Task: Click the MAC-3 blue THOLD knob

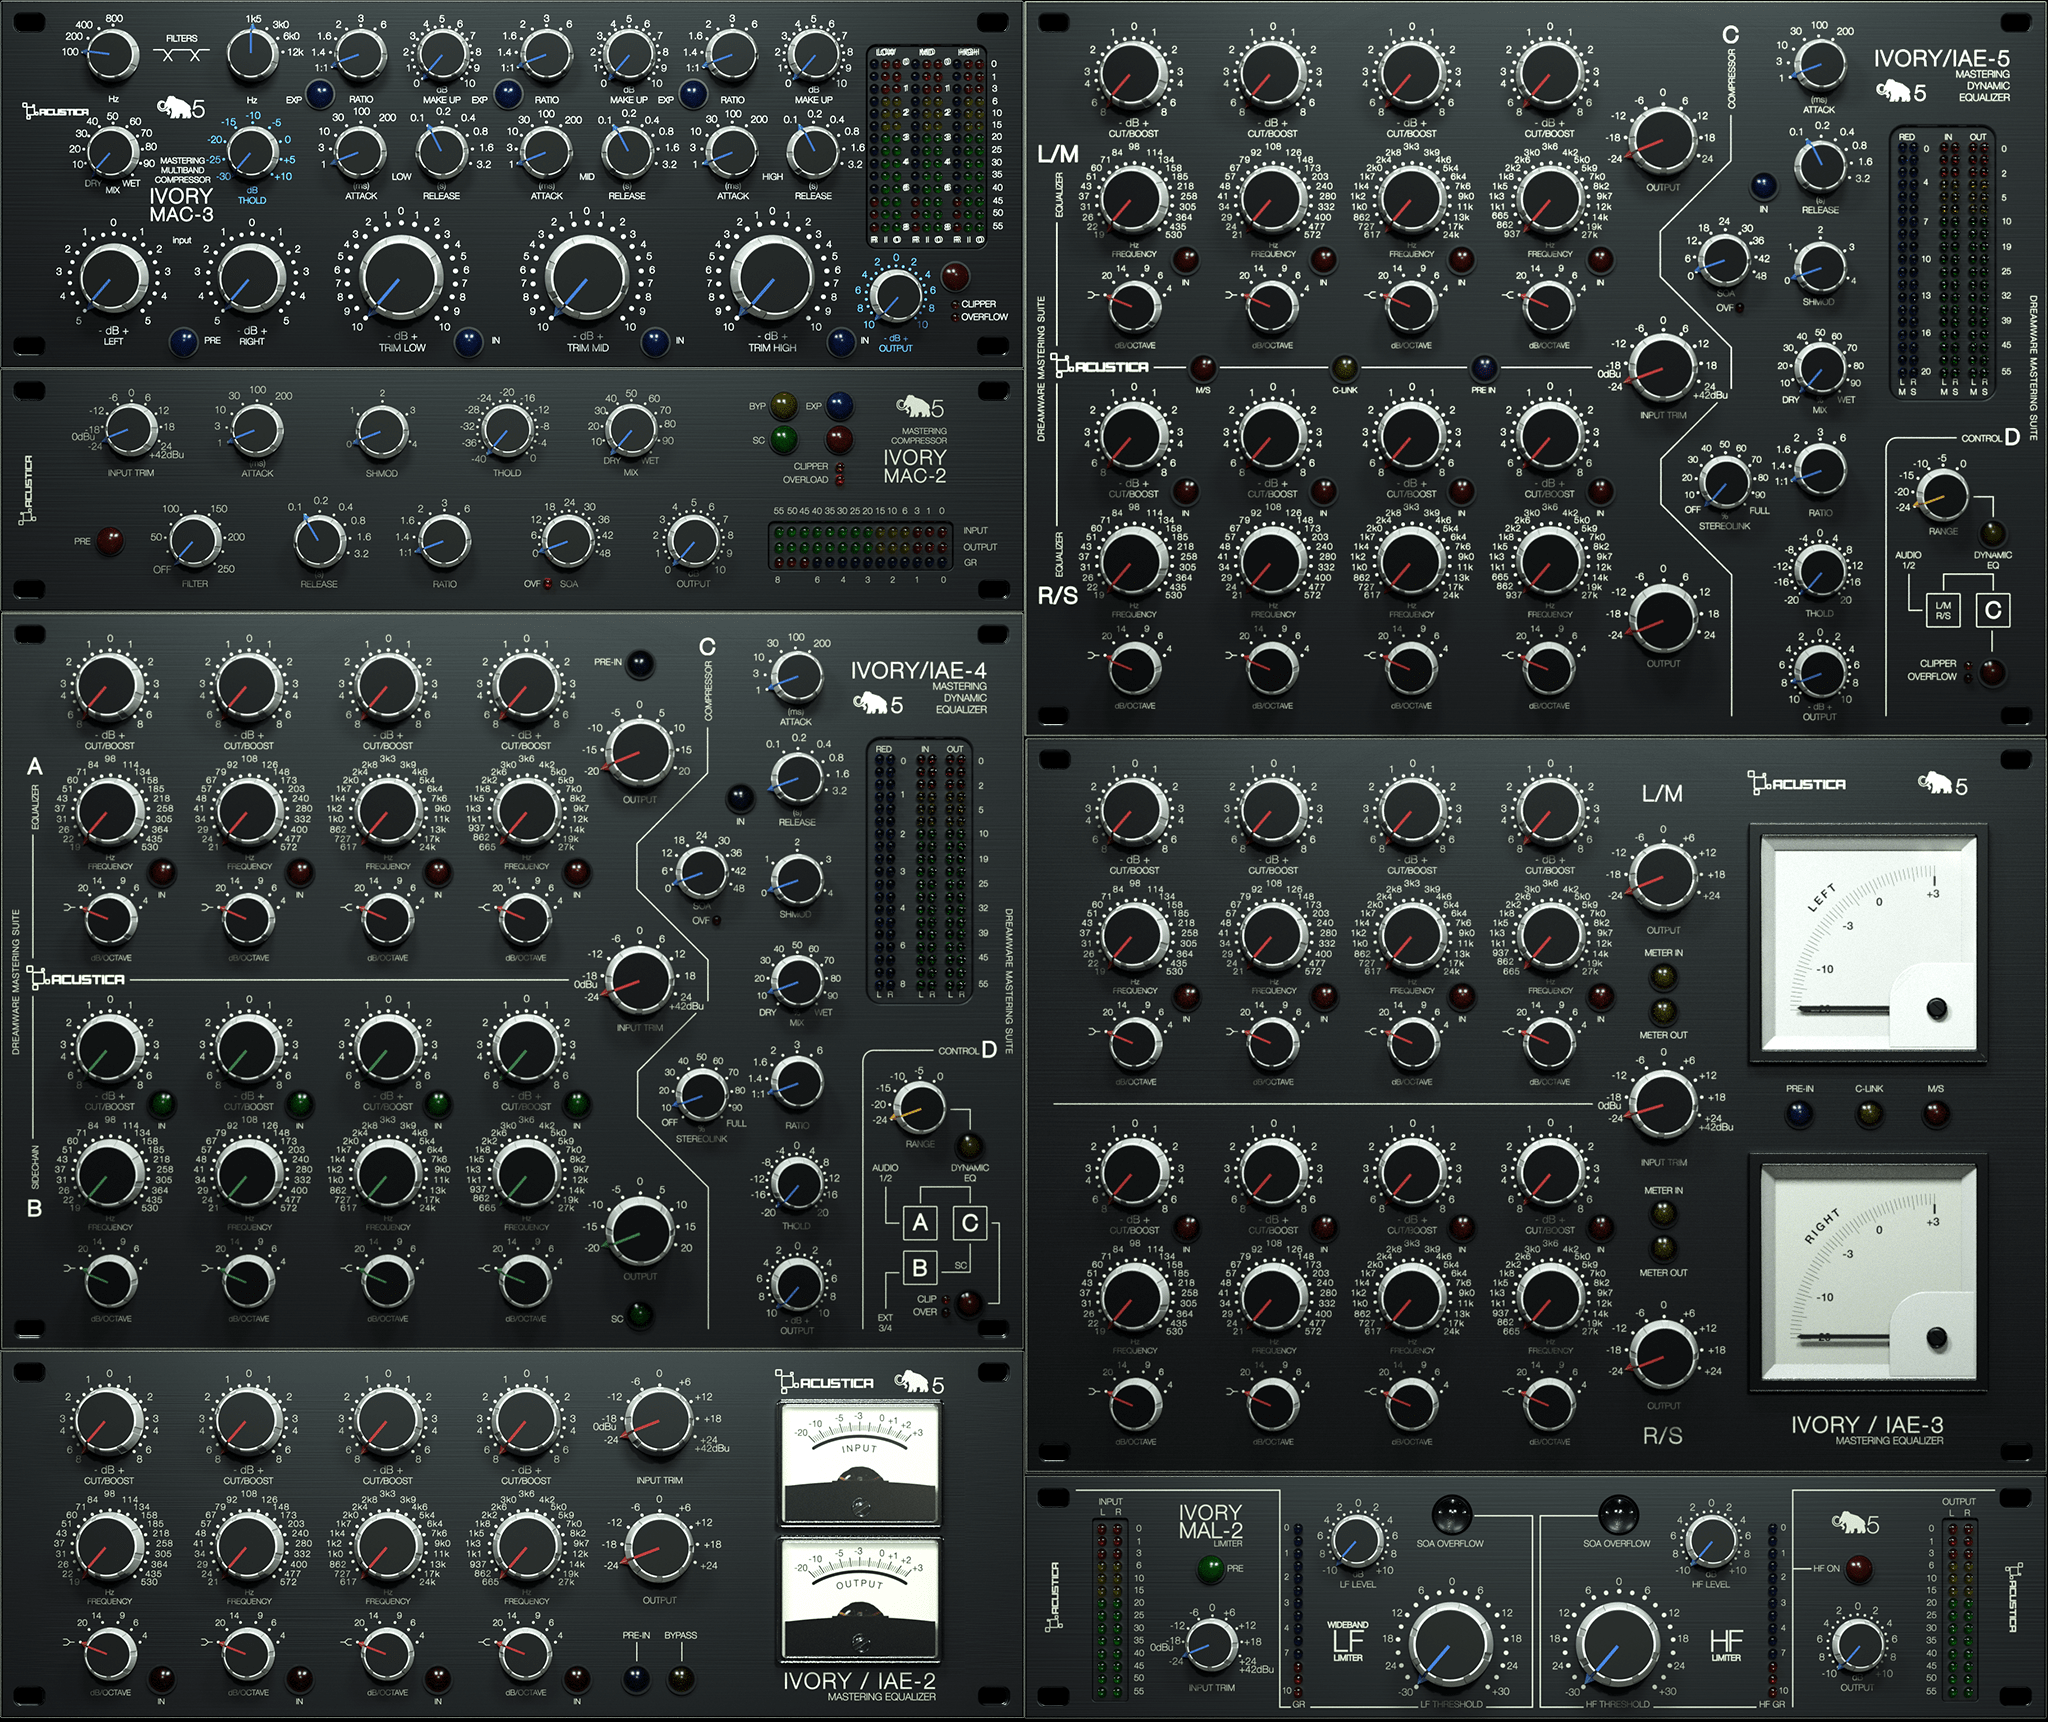Action: [252, 153]
